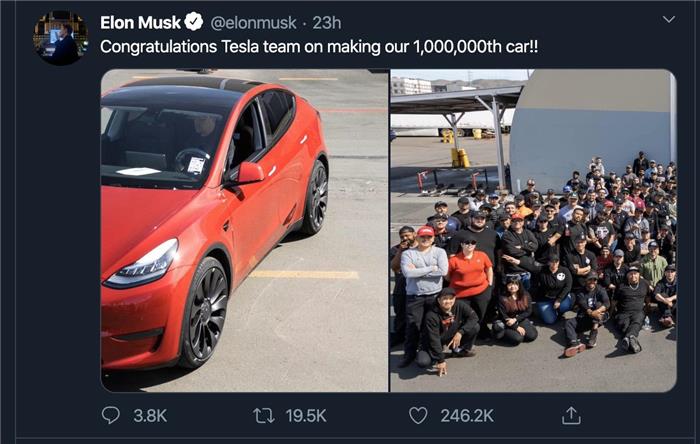The height and width of the screenshot is (444, 700).
Task: Click the share upload icon
Action: click(571, 415)
